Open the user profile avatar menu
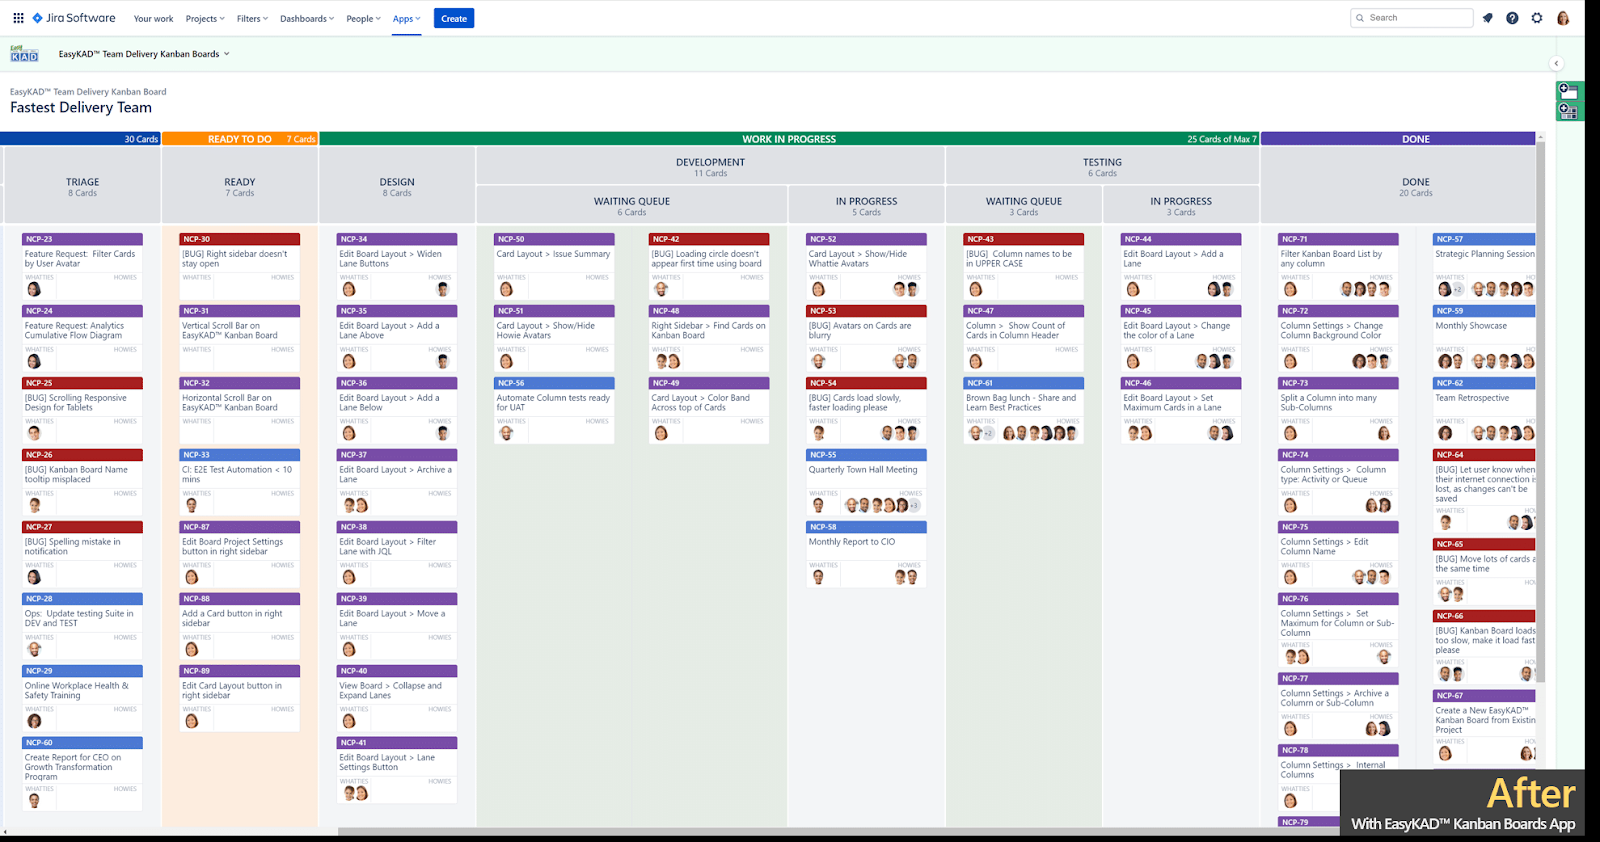The image size is (1600, 842). point(1563,18)
